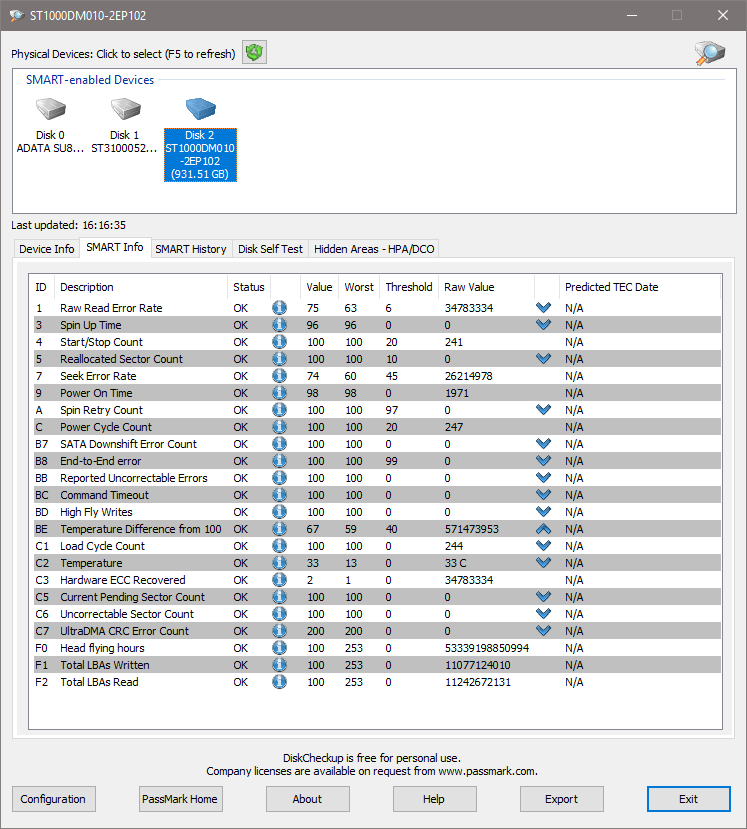Open info icon for Reported Uncorrectable Errors
Viewport: 747px width, 829px height.
pyautogui.click(x=280, y=478)
